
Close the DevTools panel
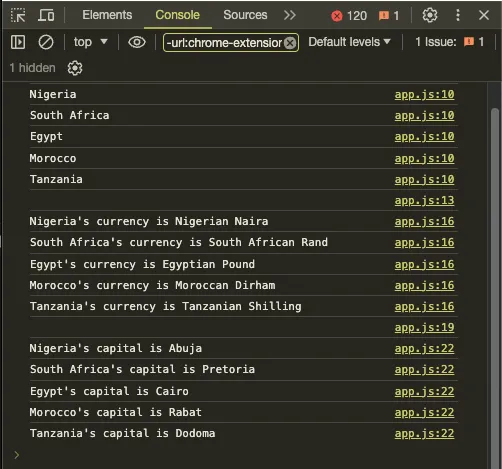484,15
